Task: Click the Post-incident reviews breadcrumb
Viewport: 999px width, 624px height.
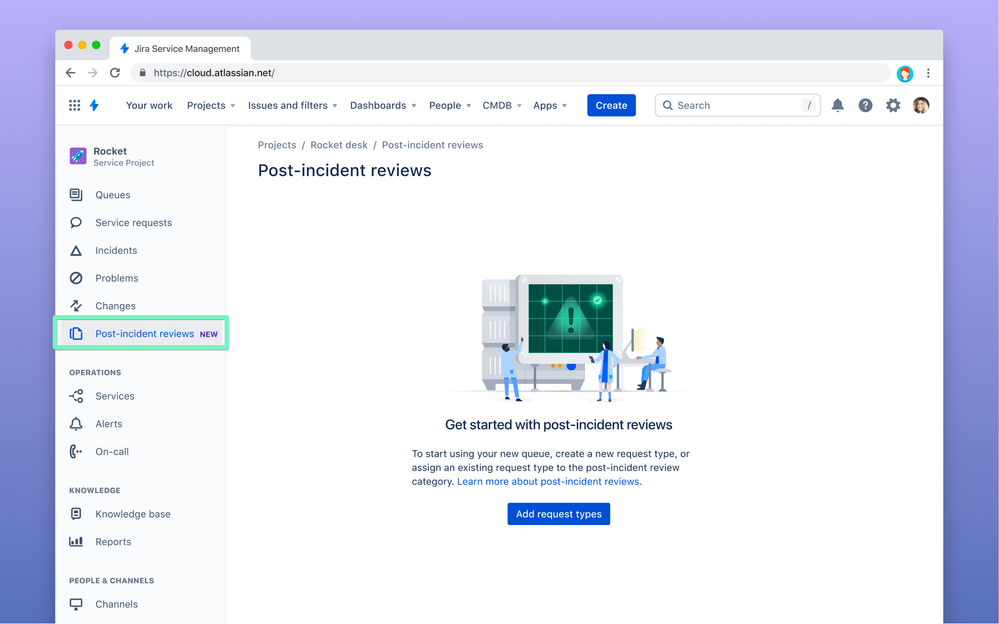Action: coord(432,145)
